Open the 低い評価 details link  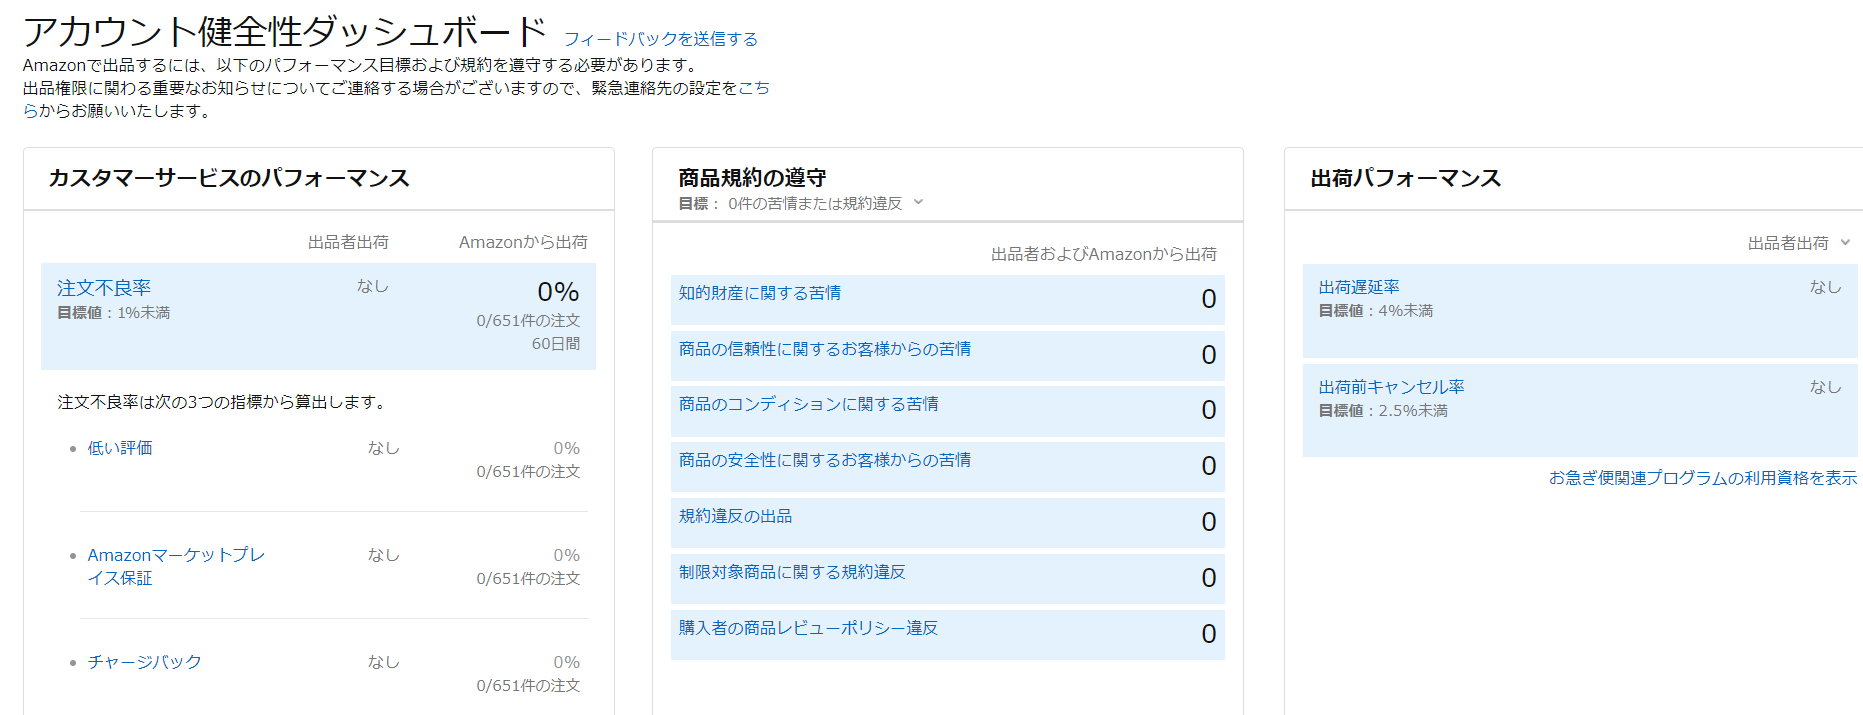click(x=120, y=448)
